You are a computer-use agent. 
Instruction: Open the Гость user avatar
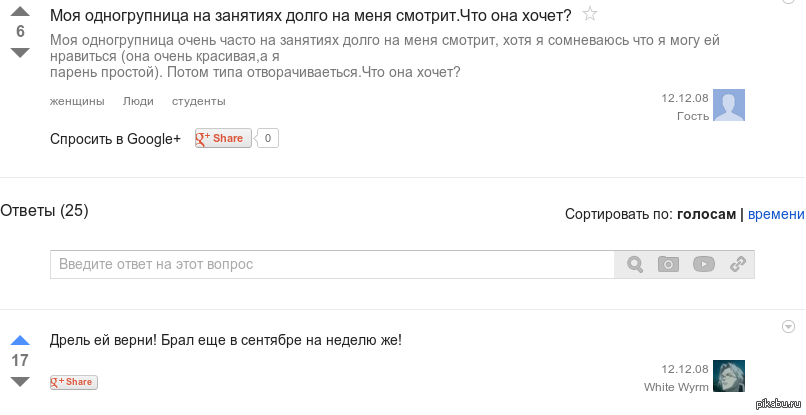point(728,106)
